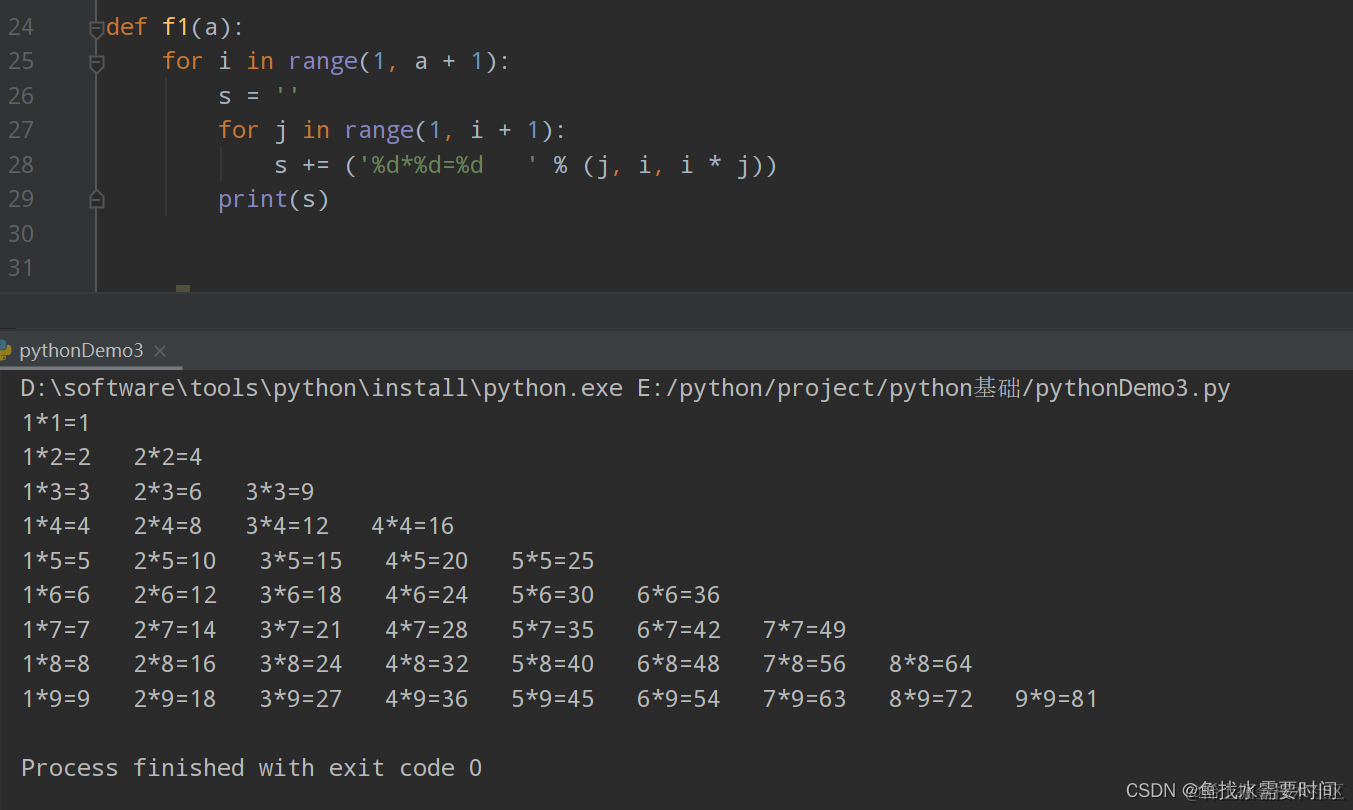Click 'Process finished with exit code 0'

(251, 768)
